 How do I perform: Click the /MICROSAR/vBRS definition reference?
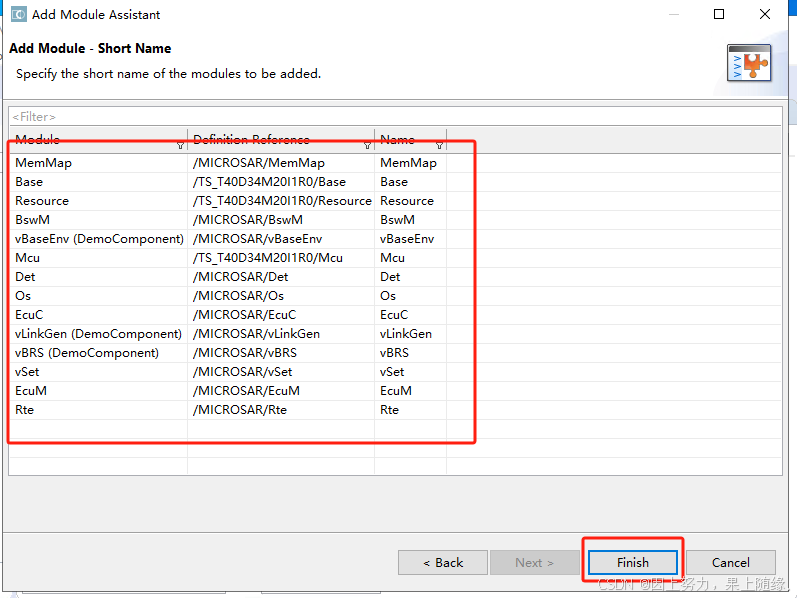281,353
